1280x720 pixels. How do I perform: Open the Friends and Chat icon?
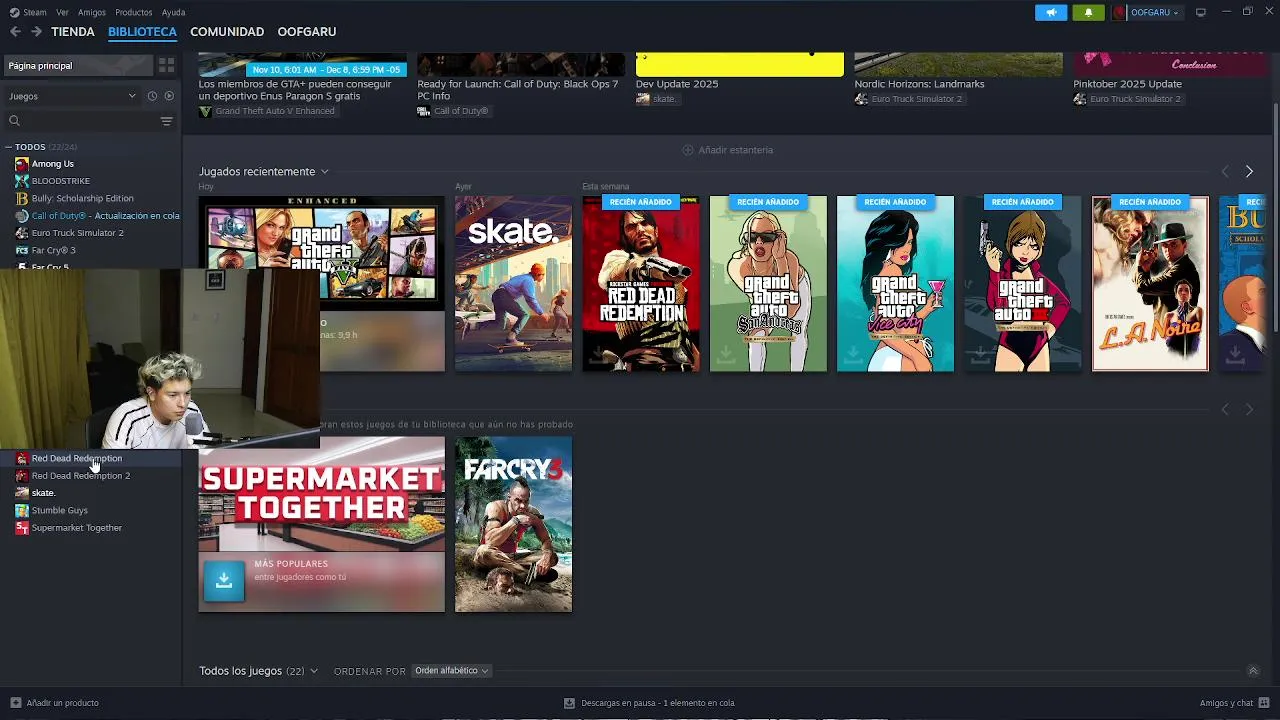(x=1265, y=703)
